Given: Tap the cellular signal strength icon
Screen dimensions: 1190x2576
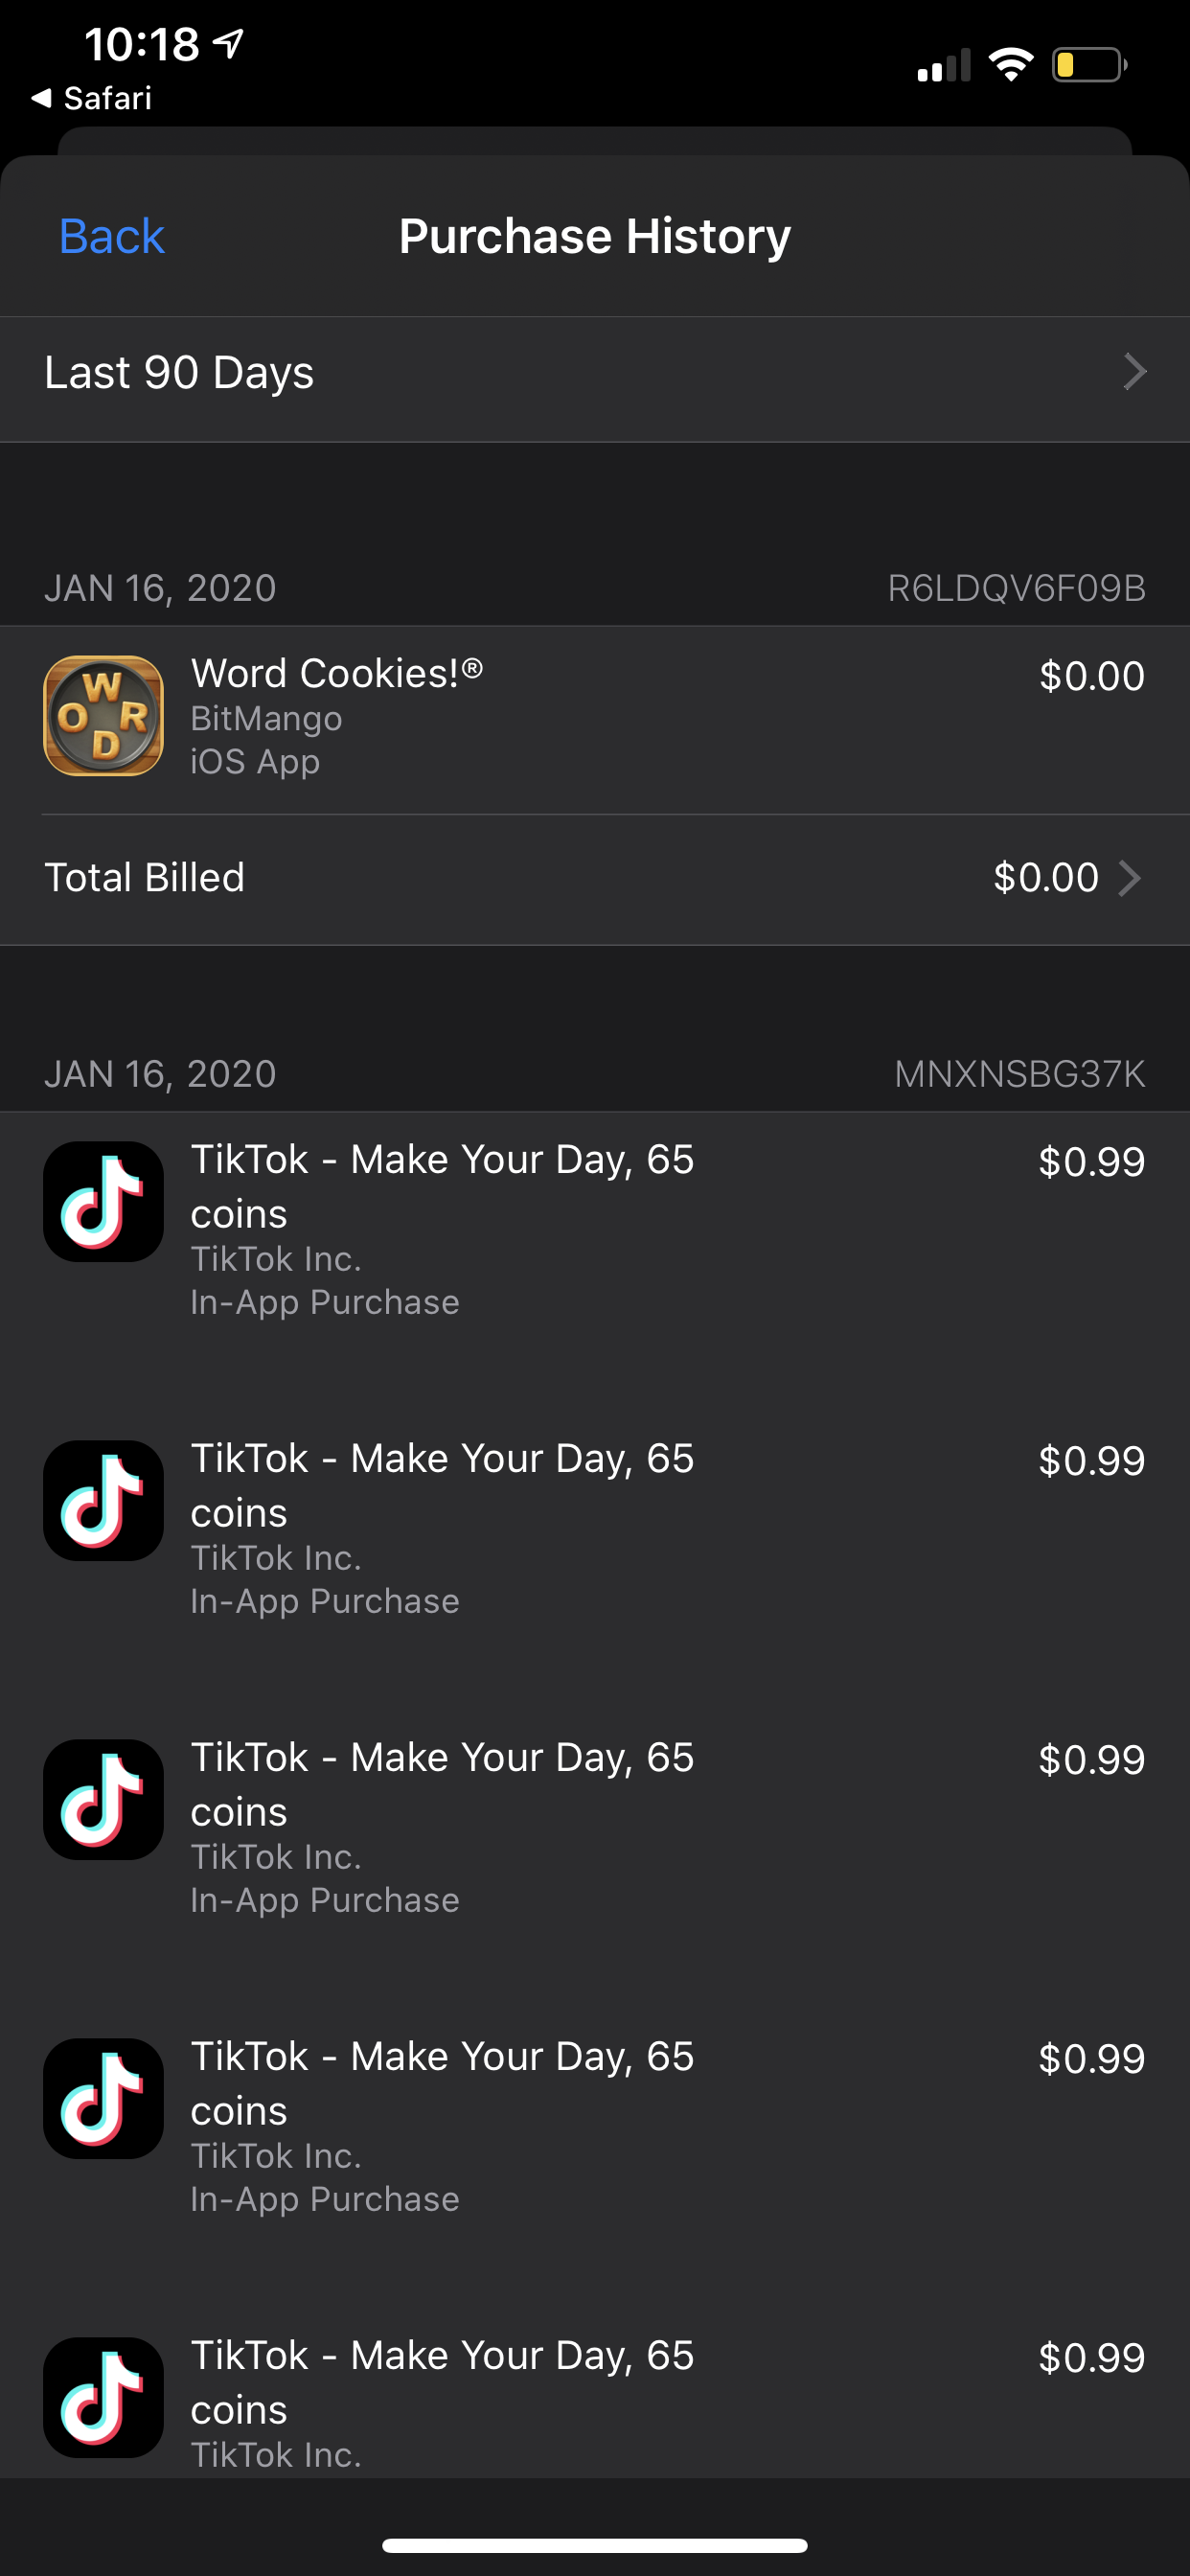Looking at the screenshot, I should point(943,66).
